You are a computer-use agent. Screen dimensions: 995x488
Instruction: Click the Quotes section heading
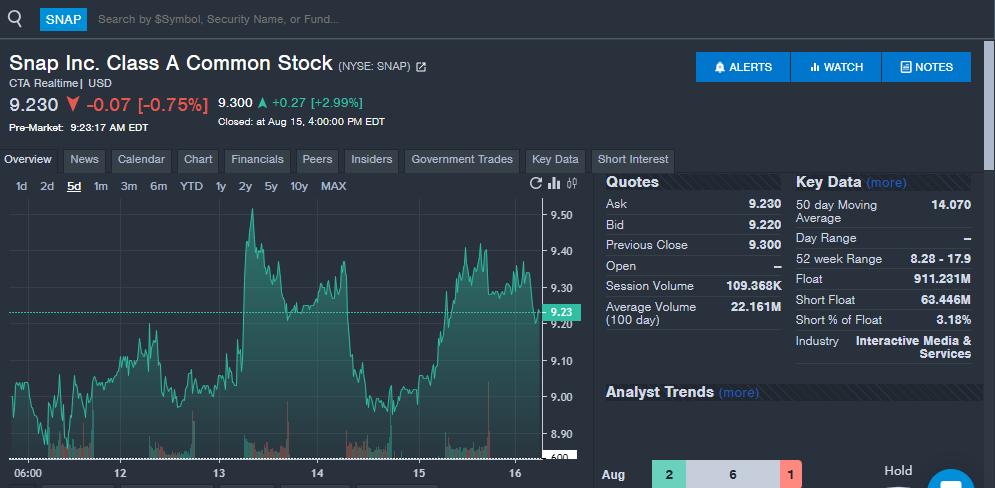tap(632, 182)
